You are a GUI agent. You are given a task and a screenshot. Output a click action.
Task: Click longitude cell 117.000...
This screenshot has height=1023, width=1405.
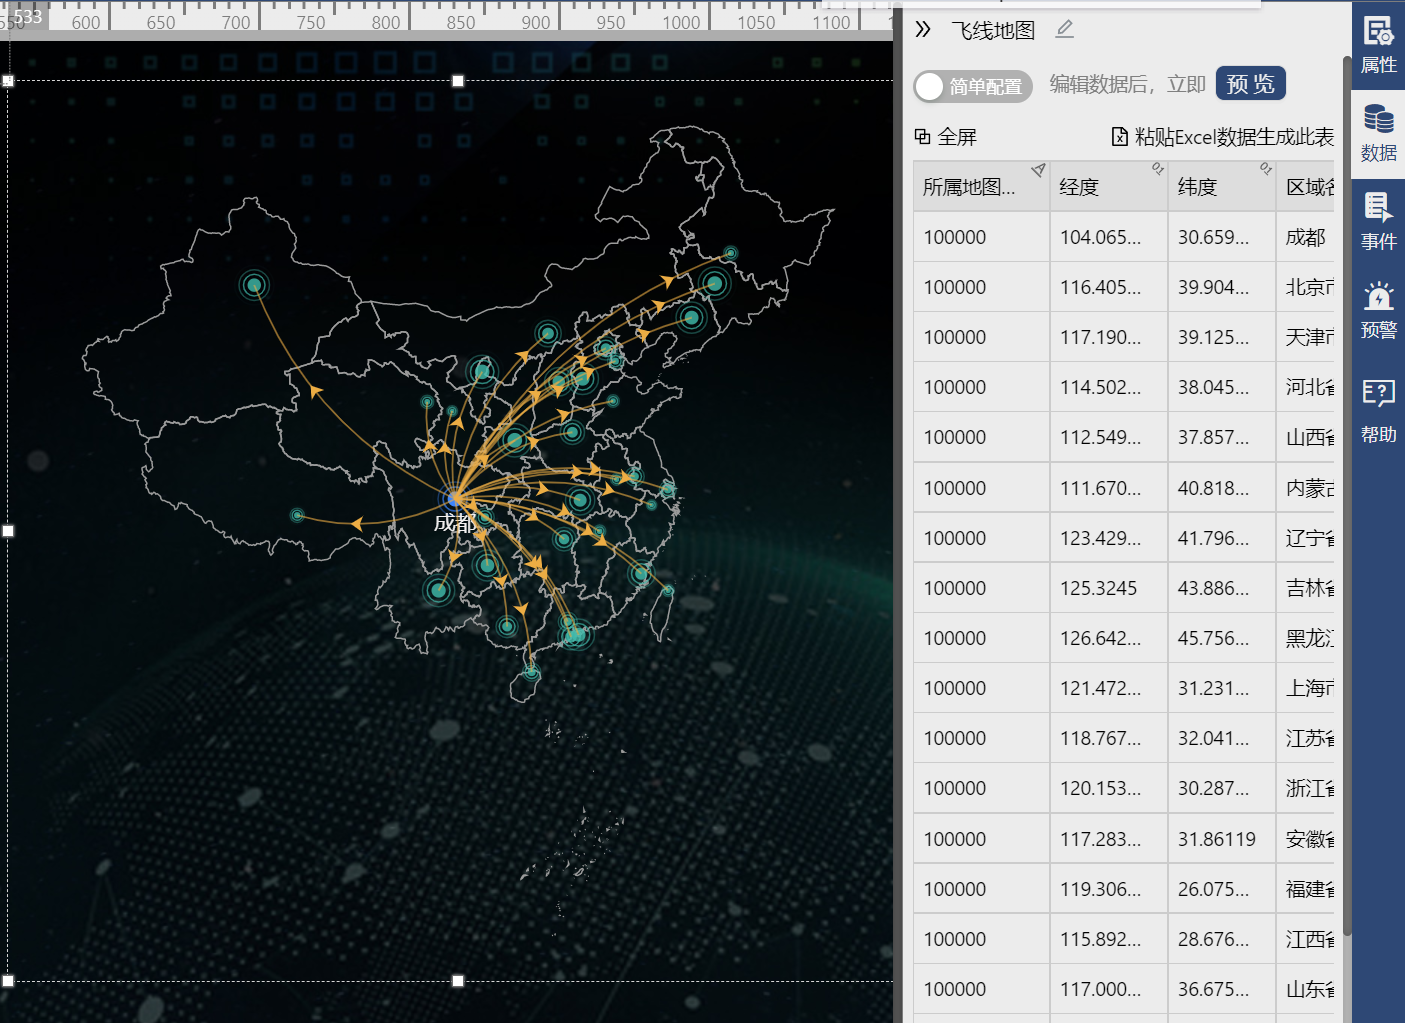pos(1108,989)
